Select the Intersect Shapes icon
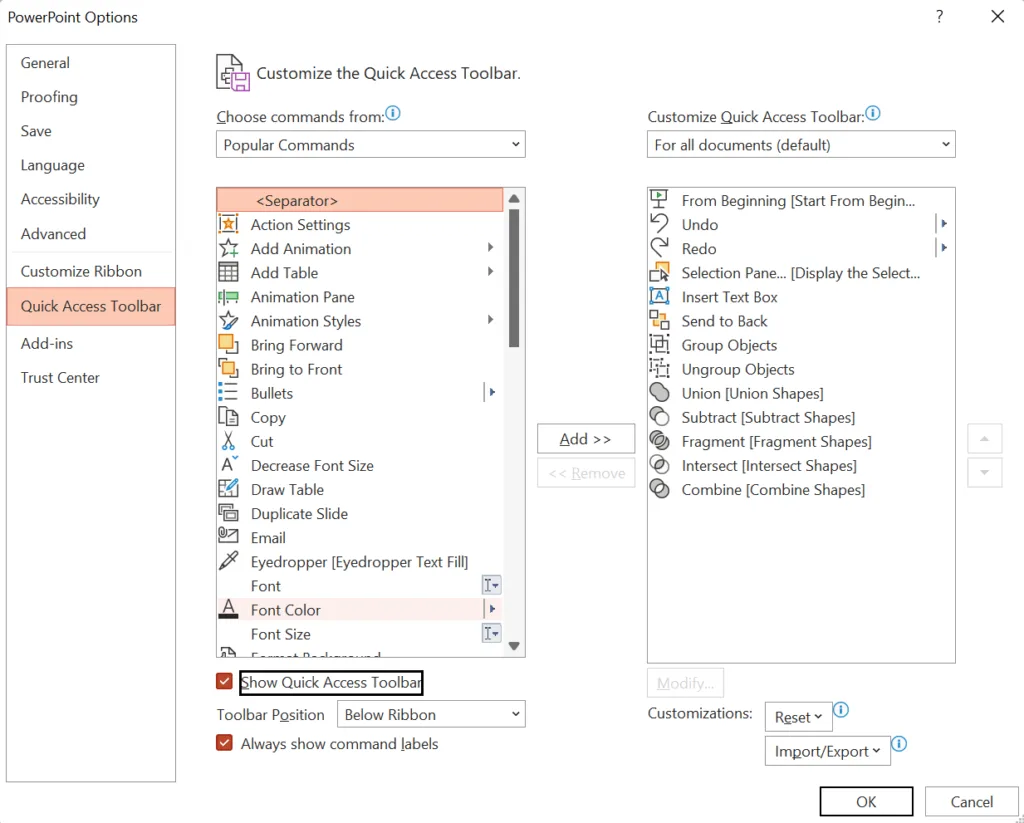 pos(660,465)
